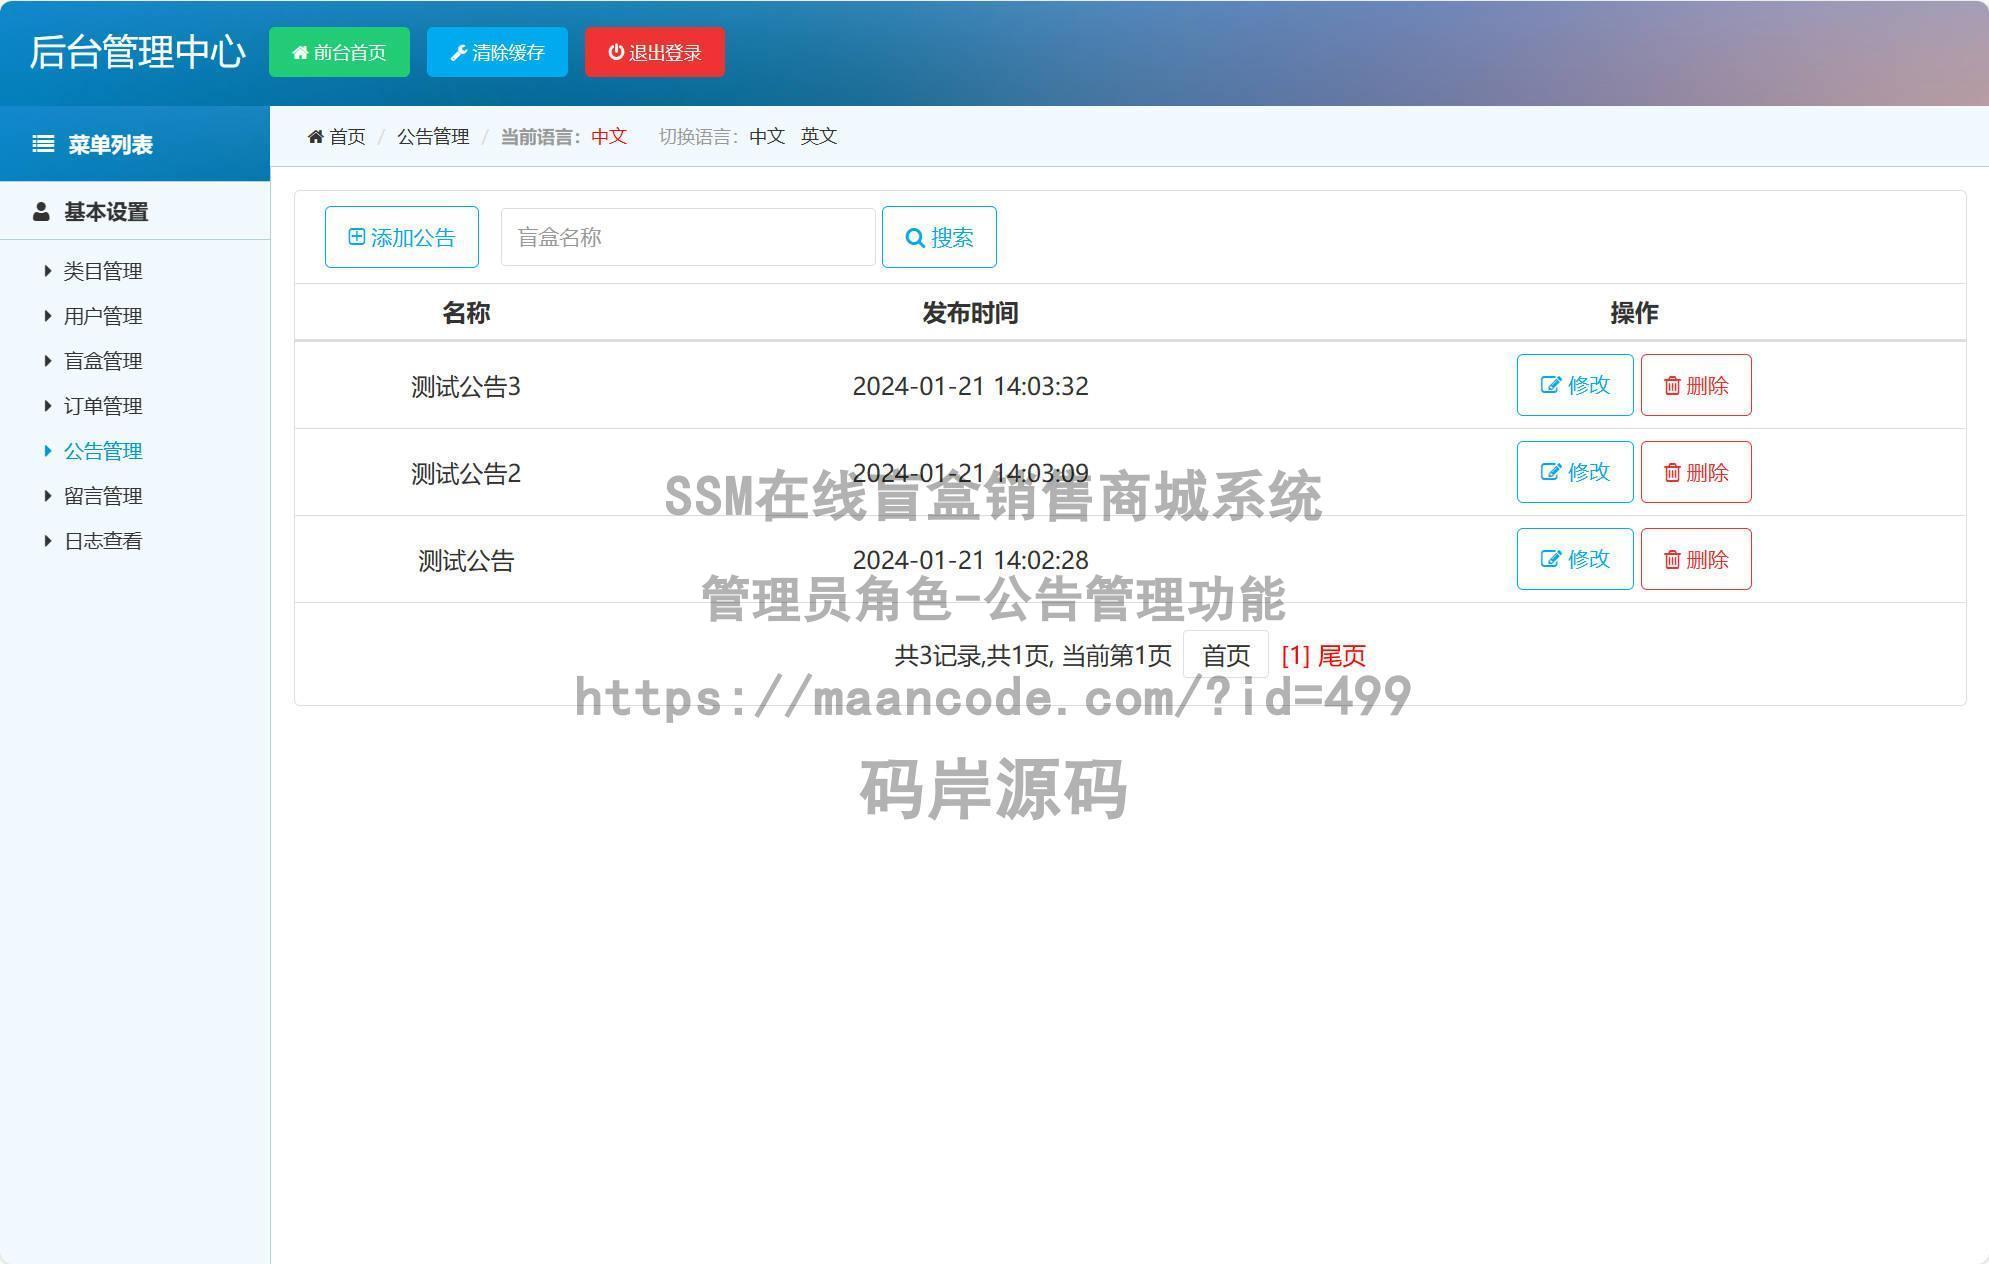The height and width of the screenshot is (1264, 1989).
Task: Click the 菜单列表 sidebar header
Action: pyautogui.click(x=110, y=145)
